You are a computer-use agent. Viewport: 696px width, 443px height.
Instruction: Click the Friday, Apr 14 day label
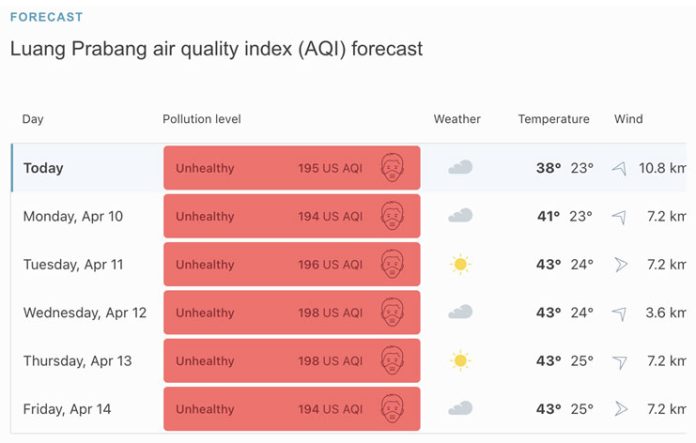[x=67, y=409]
